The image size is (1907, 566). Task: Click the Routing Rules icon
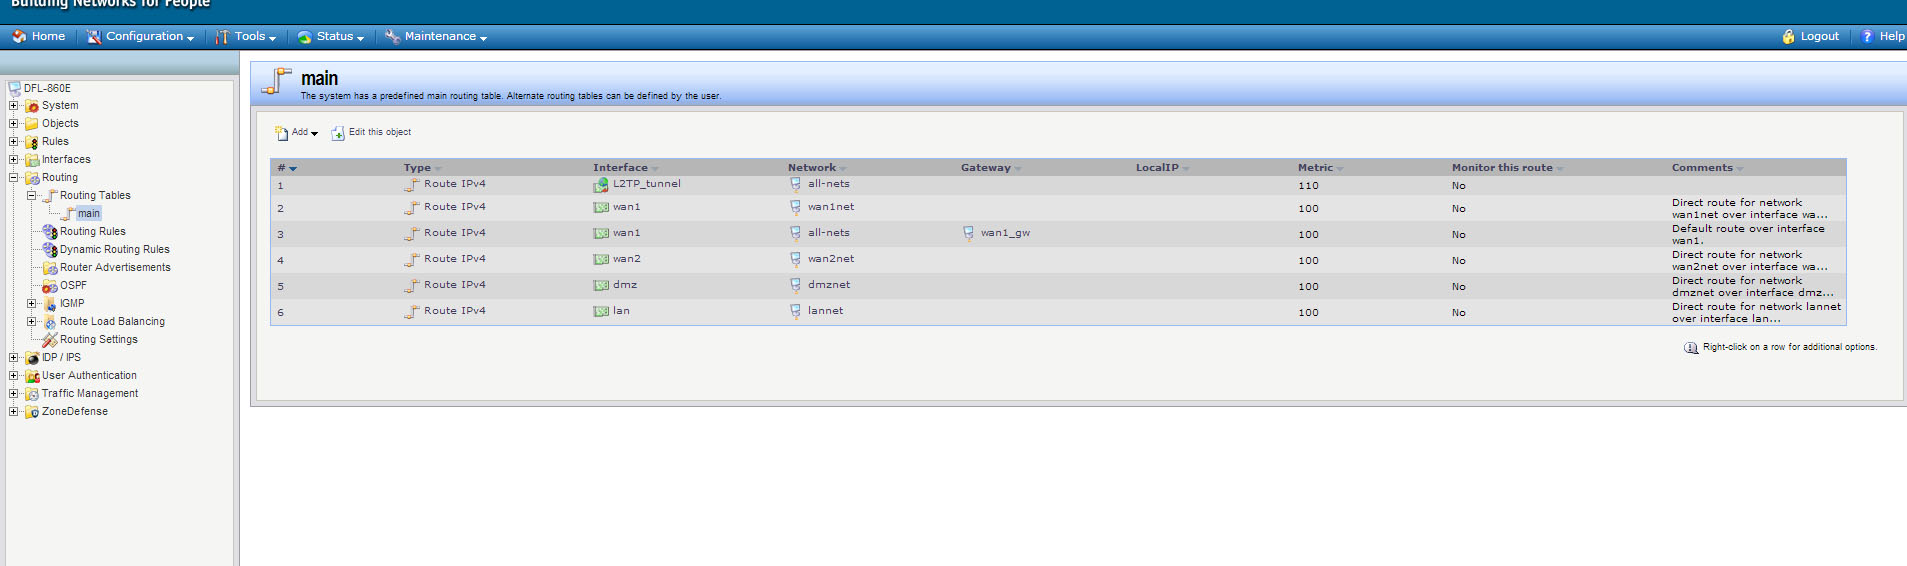[x=49, y=232]
